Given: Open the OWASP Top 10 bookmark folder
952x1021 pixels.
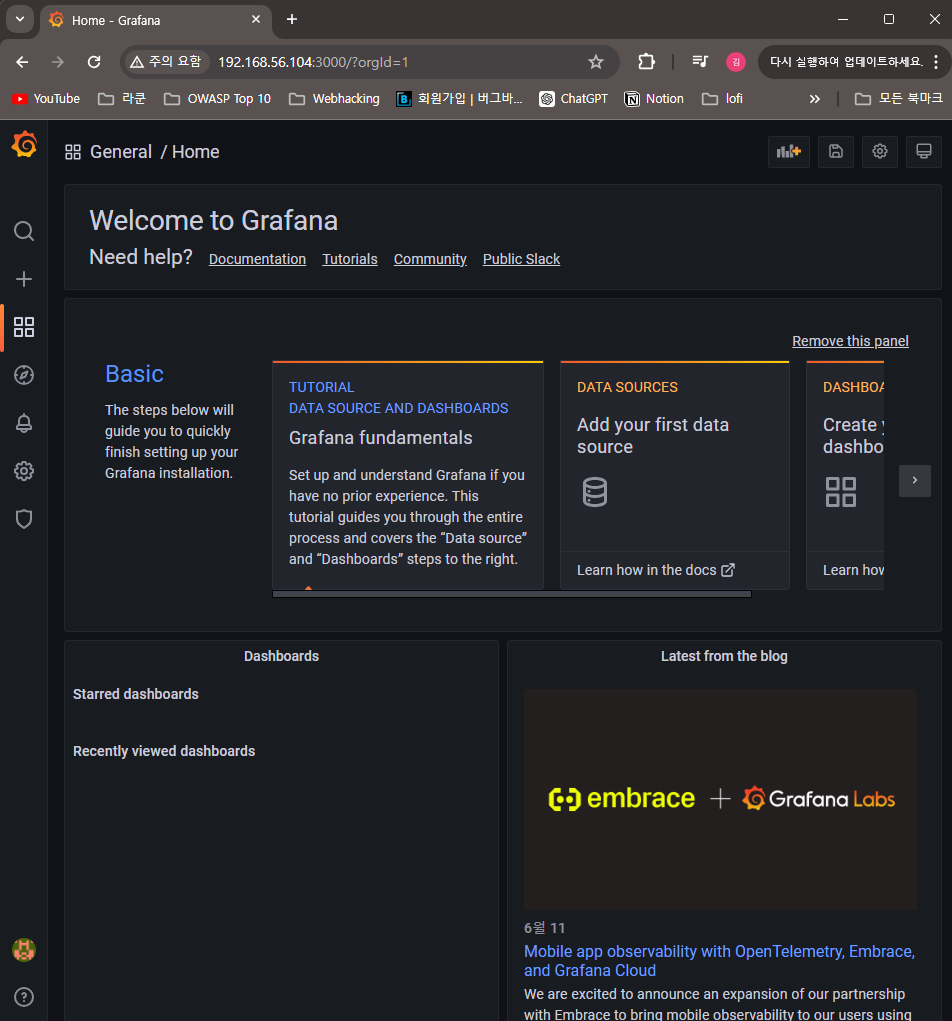Looking at the screenshot, I should tap(217, 99).
